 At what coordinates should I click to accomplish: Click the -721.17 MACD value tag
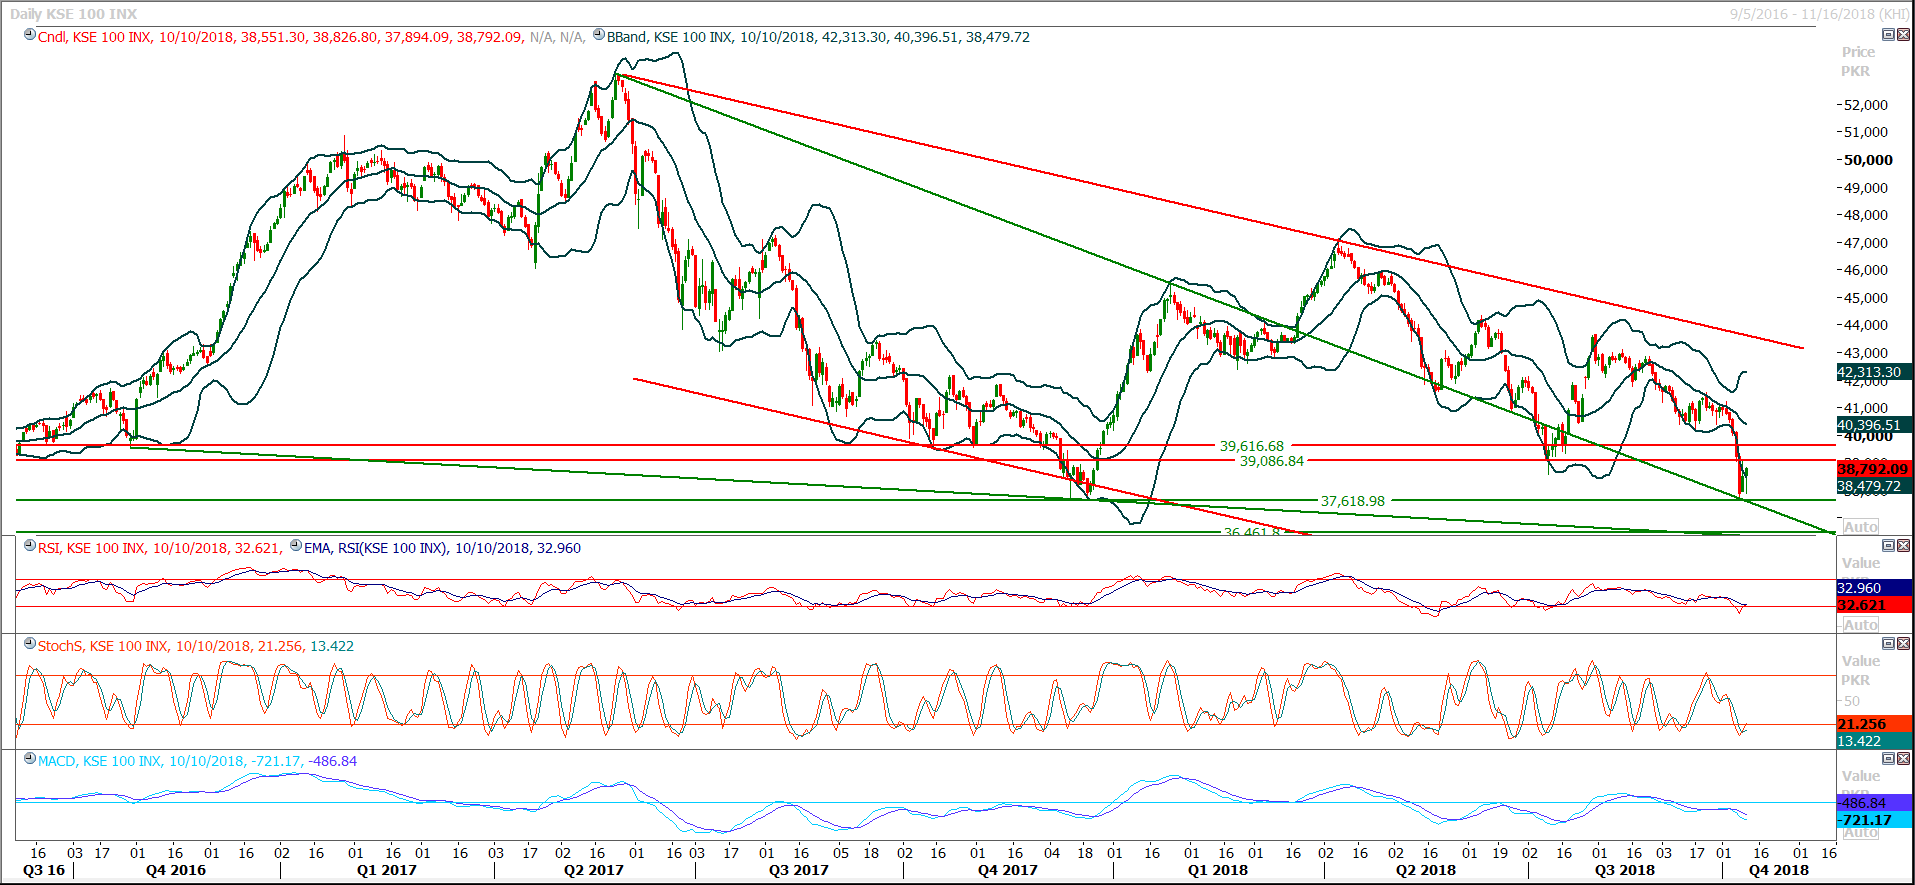(1874, 820)
